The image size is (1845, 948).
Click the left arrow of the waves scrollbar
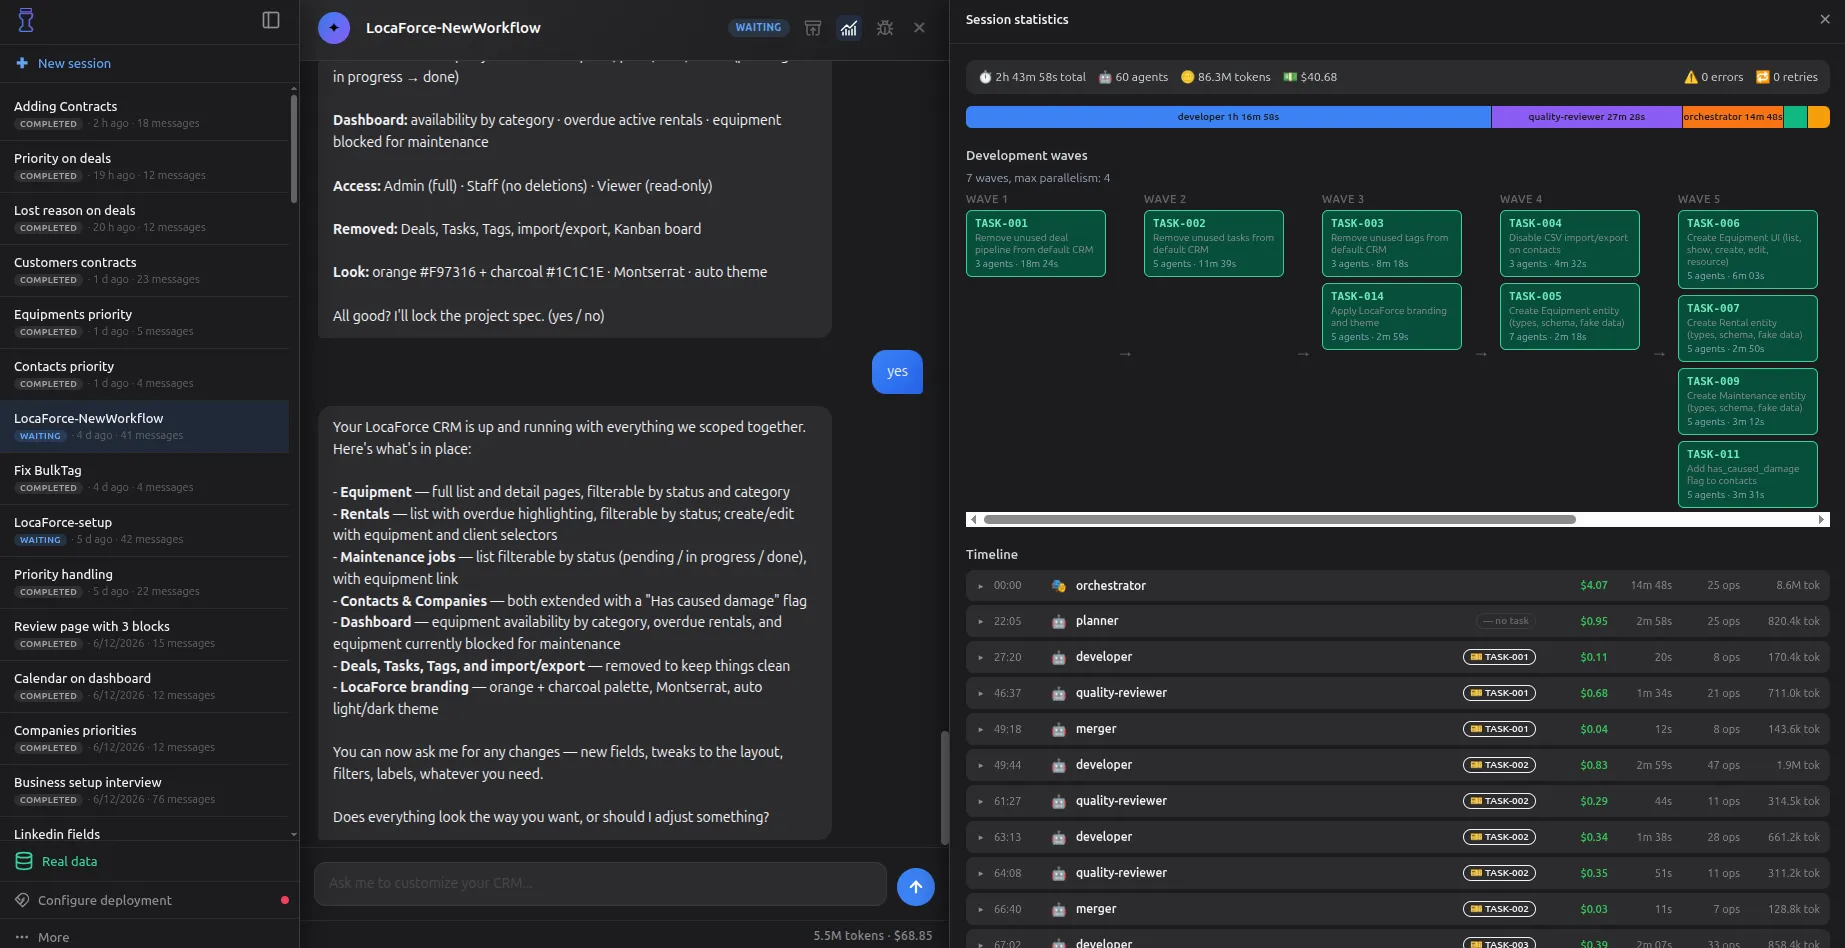[x=974, y=520]
